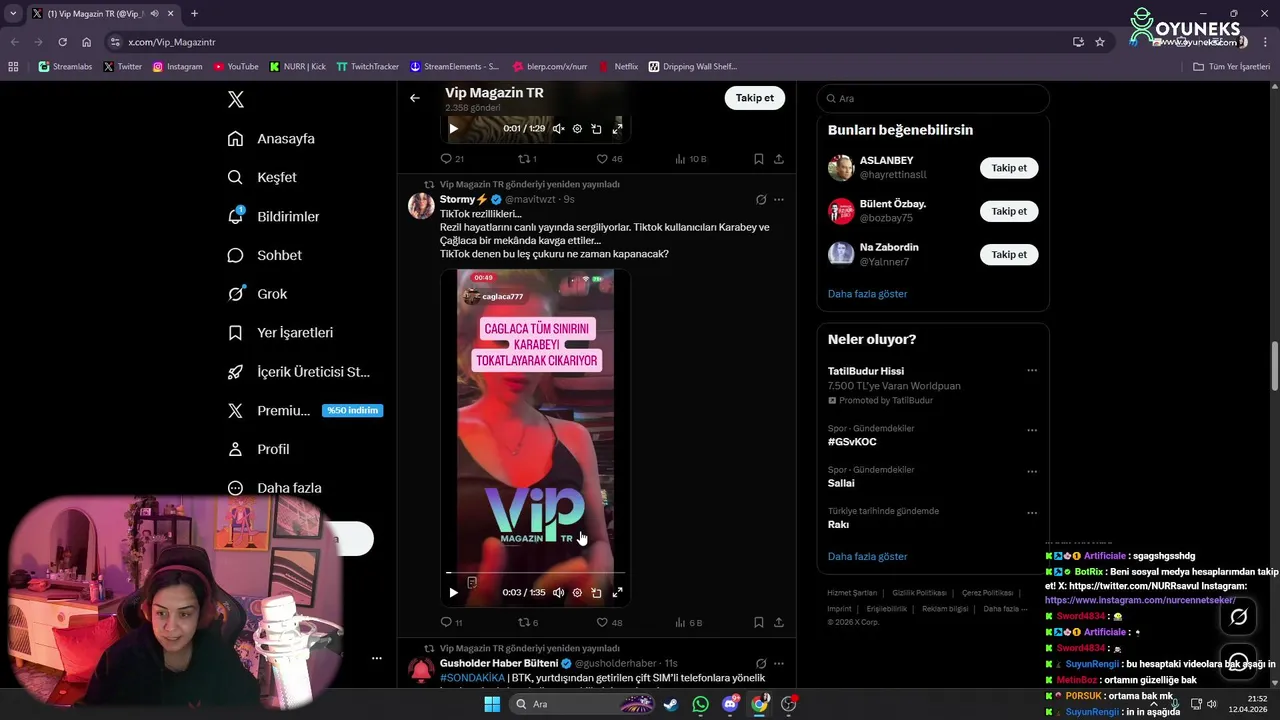Image resolution: width=1280 pixels, height=720 pixels.
Task: Open Profil page
Action: pos(258,449)
